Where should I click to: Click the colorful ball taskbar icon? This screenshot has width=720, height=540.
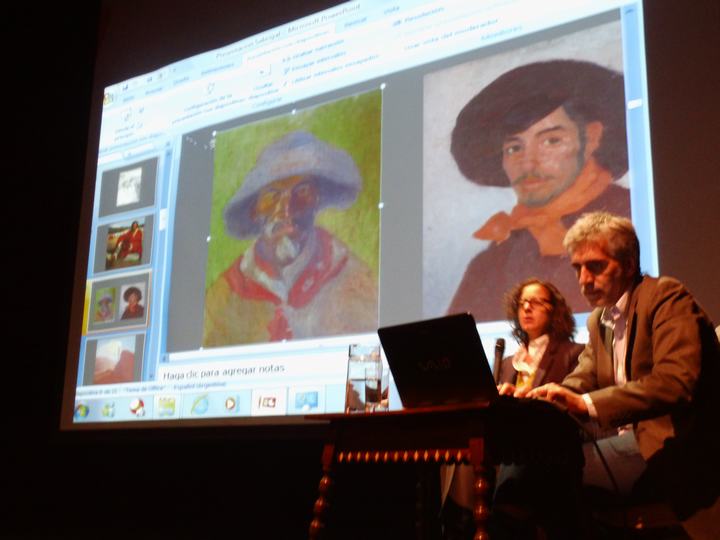(137, 407)
